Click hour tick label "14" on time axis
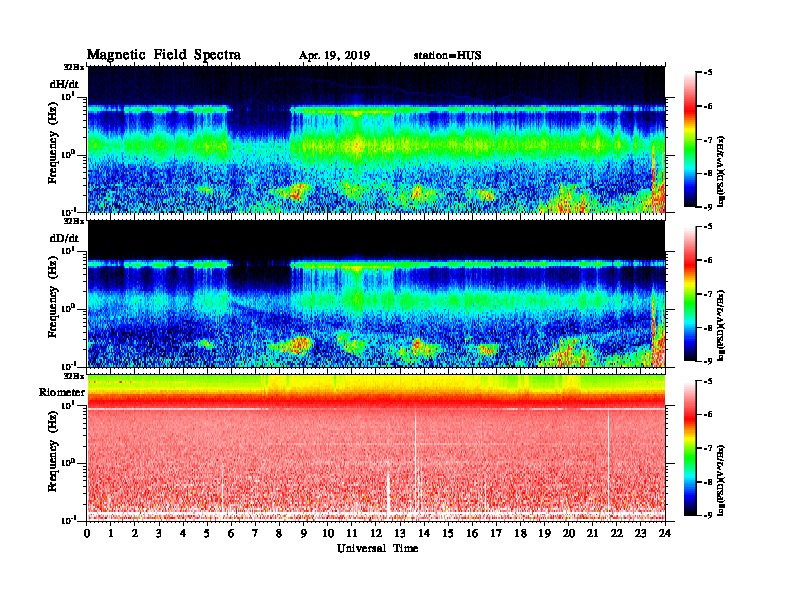 pyautogui.click(x=424, y=533)
